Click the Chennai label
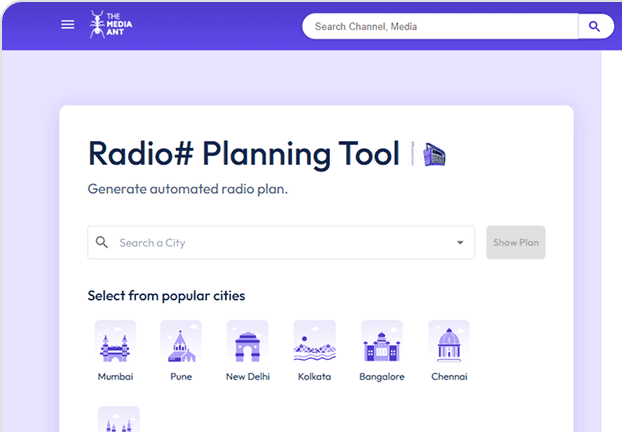 tap(449, 376)
